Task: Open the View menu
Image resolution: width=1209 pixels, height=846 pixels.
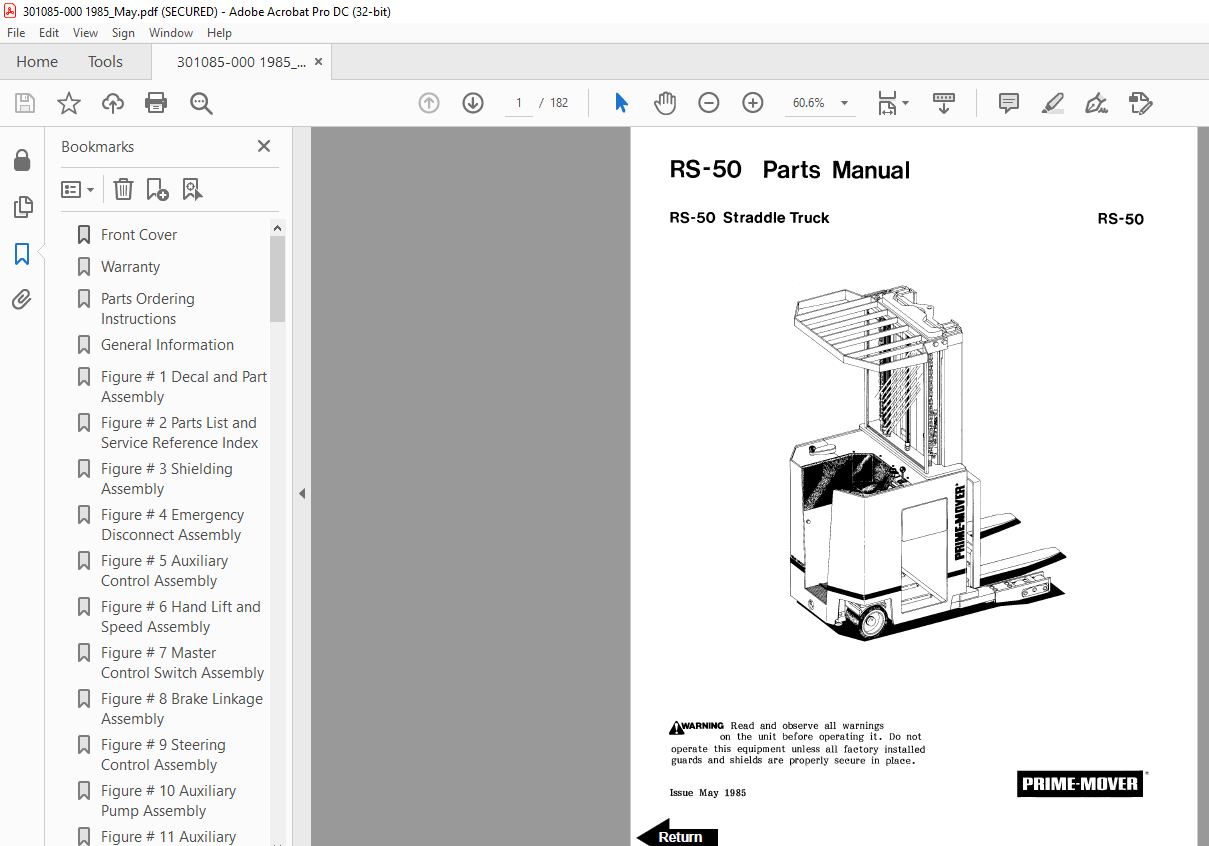Action: coord(86,33)
